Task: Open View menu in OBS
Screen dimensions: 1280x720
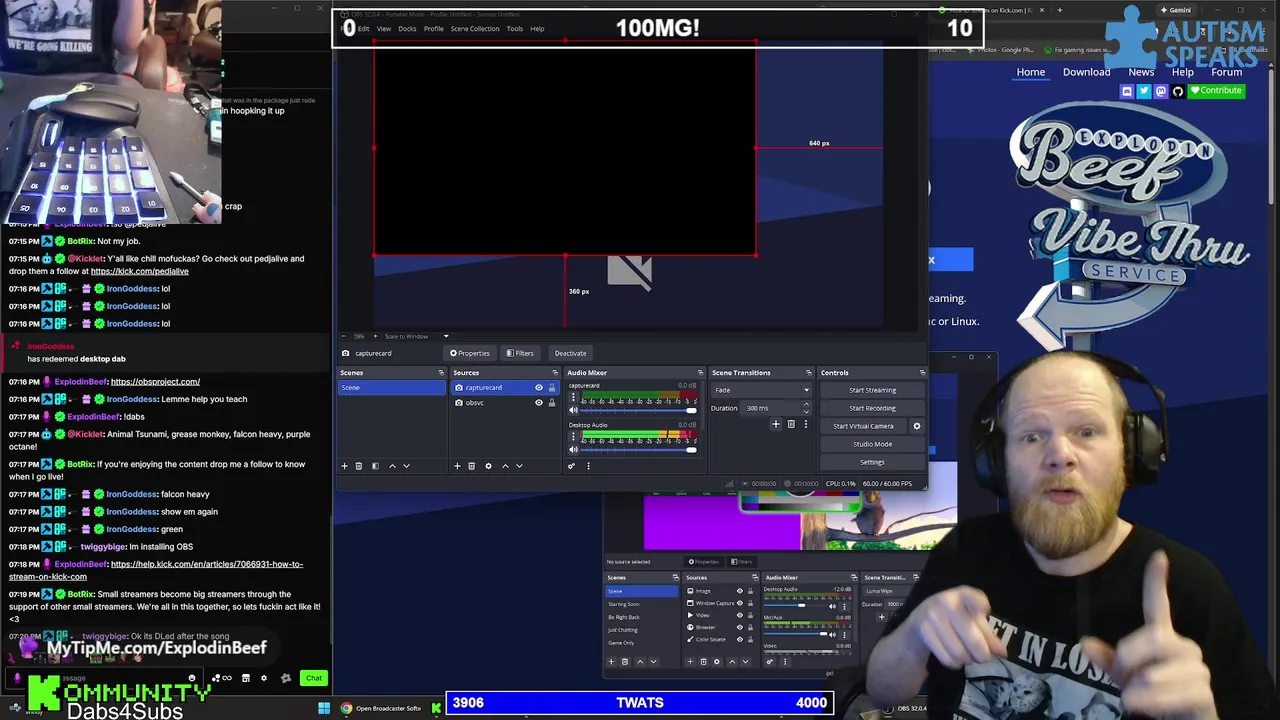Action: coord(384,29)
